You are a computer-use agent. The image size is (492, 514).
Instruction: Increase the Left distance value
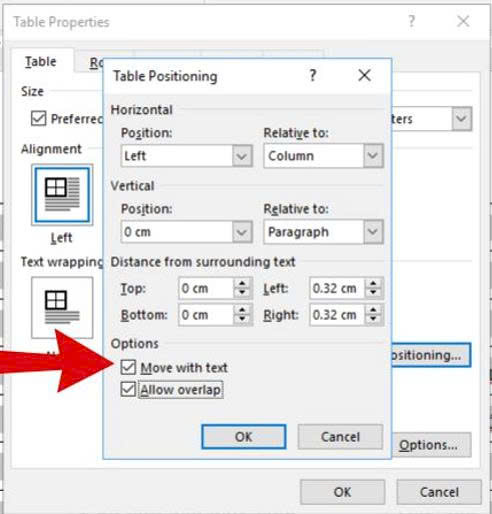click(373, 283)
